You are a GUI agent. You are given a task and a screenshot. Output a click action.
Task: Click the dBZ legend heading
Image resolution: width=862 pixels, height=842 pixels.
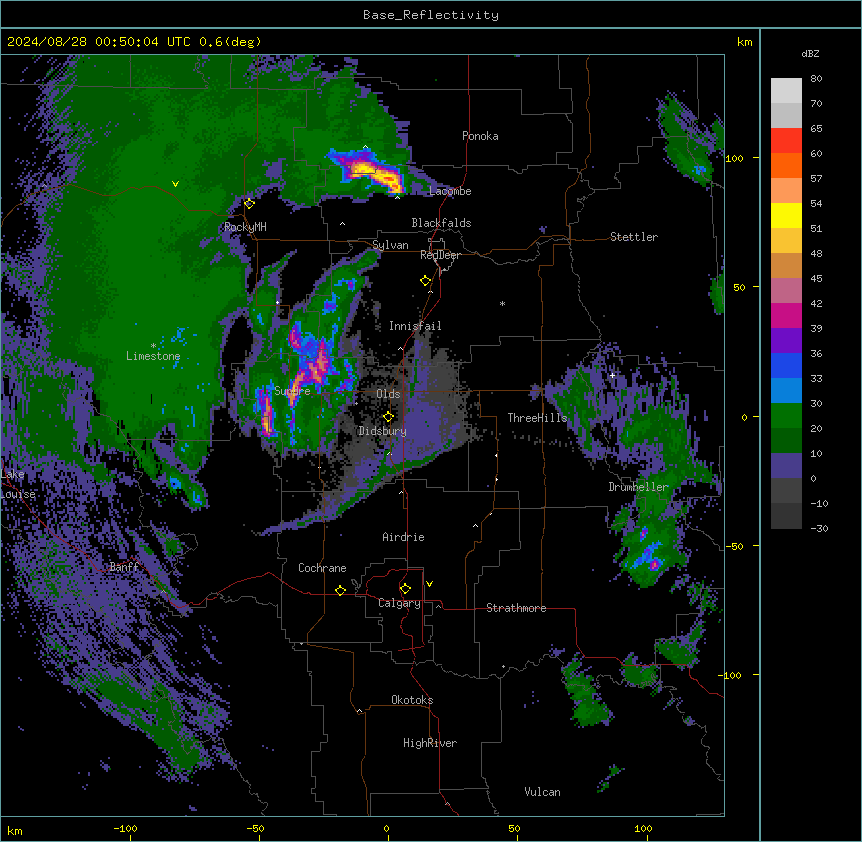[x=810, y=53]
